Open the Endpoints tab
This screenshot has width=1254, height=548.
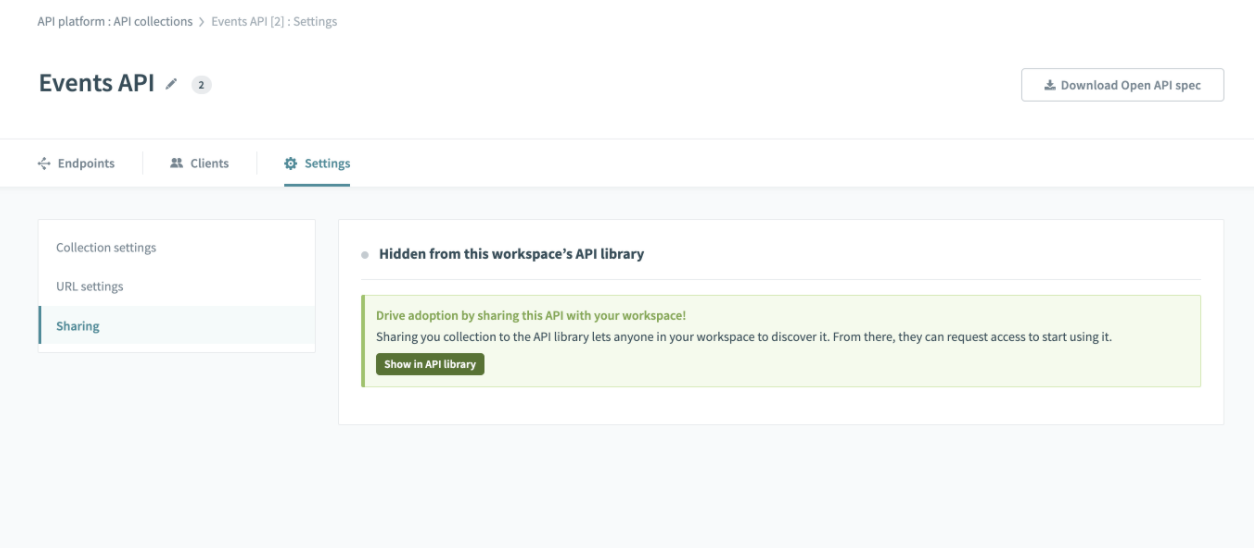coord(76,163)
